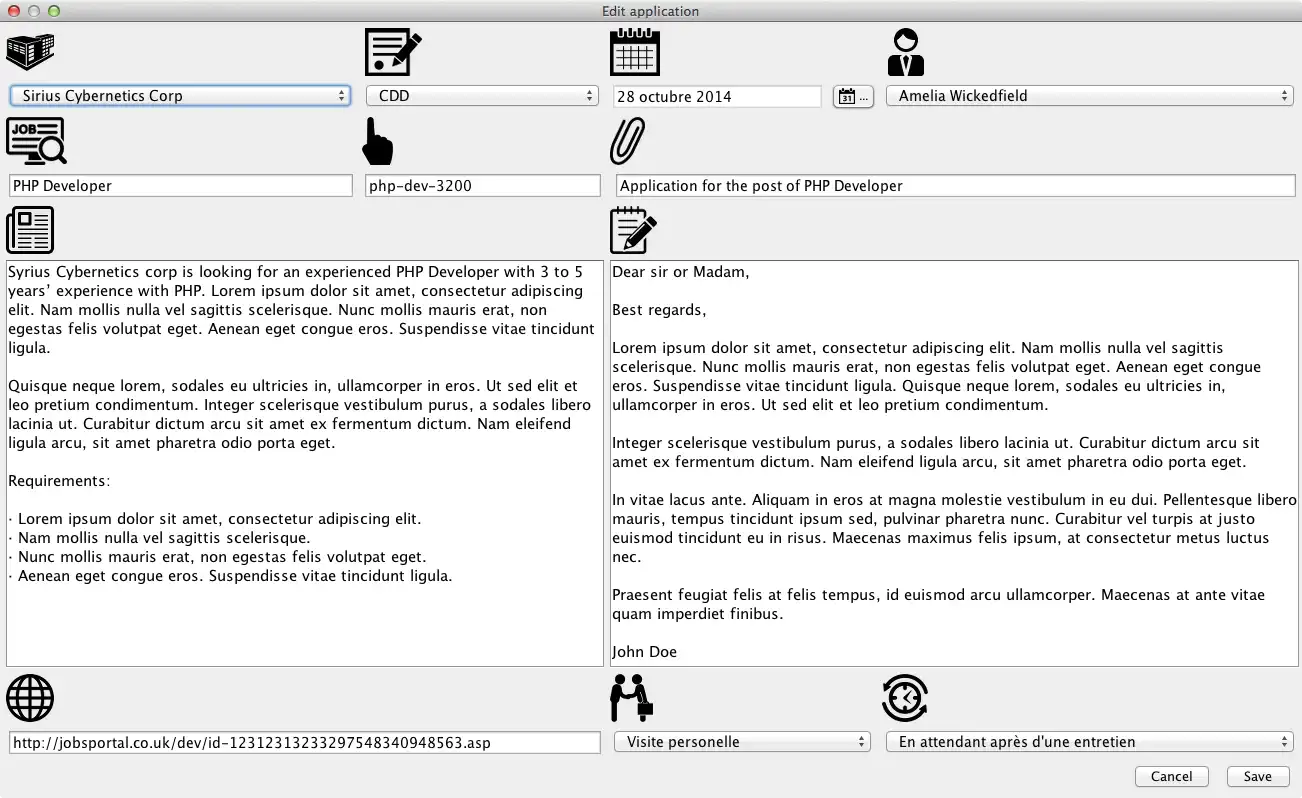Screen dimensions: 1302x798
Task: Click the line starting Praesent feugiat felis
Action: (x=938, y=595)
